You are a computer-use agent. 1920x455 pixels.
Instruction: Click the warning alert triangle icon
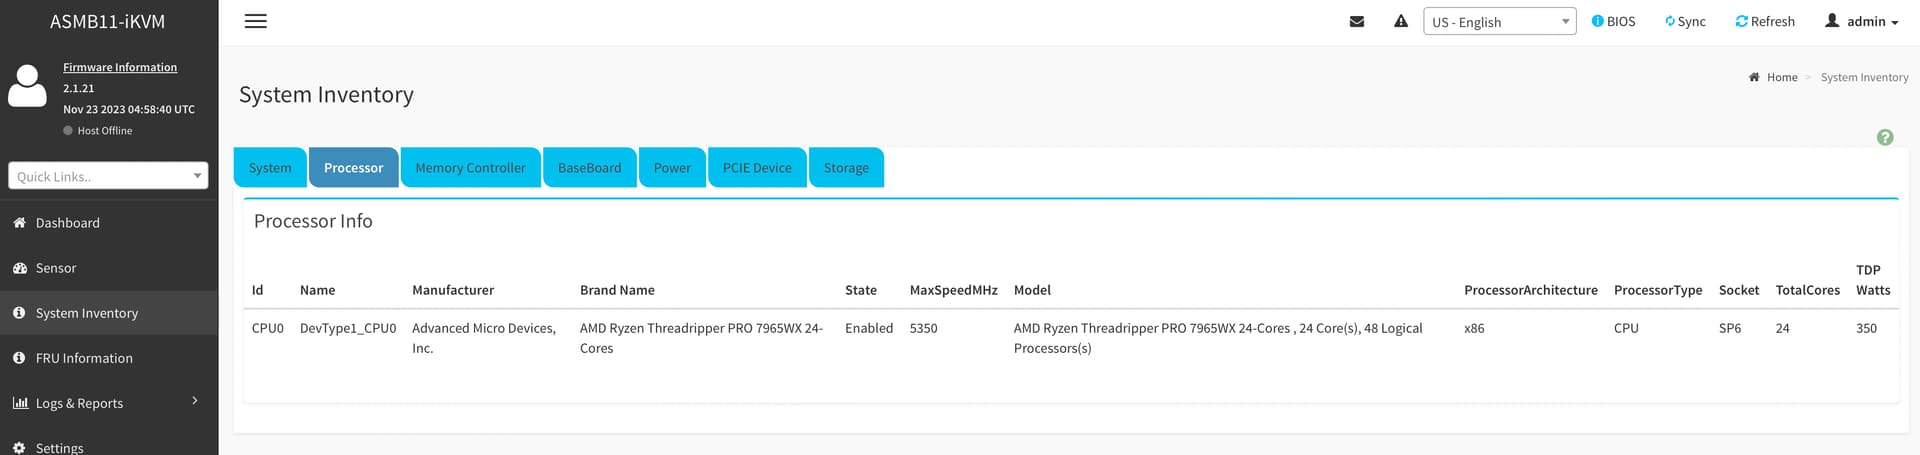coord(1400,21)
